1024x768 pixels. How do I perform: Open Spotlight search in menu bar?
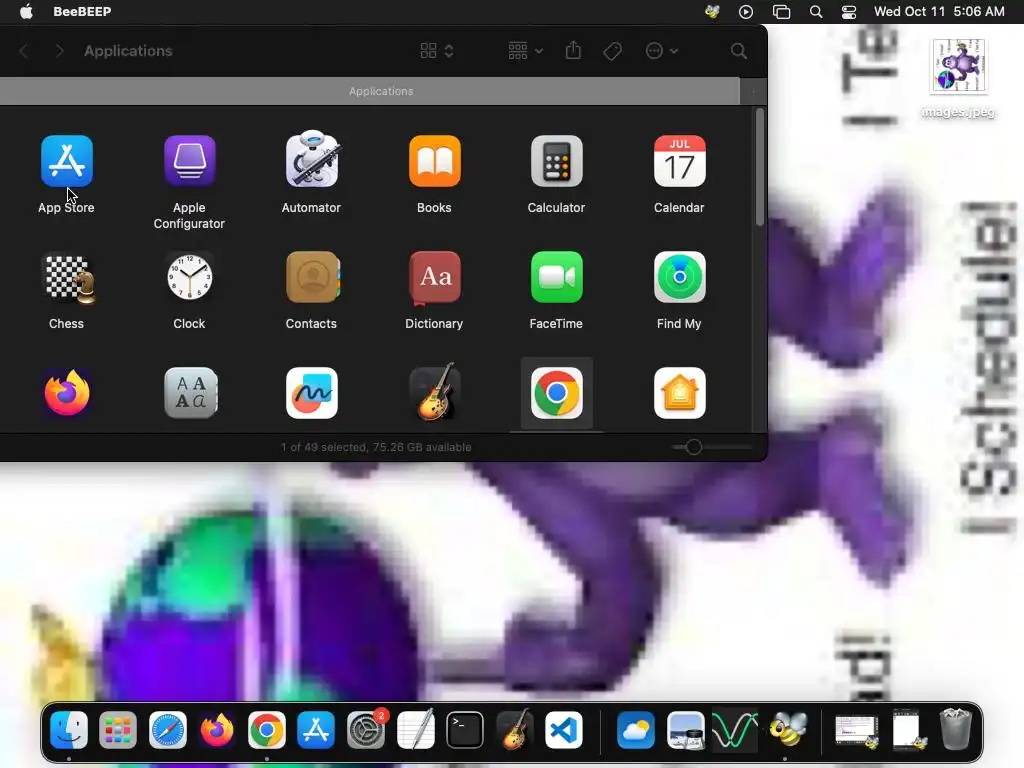[x=816, y=12]
